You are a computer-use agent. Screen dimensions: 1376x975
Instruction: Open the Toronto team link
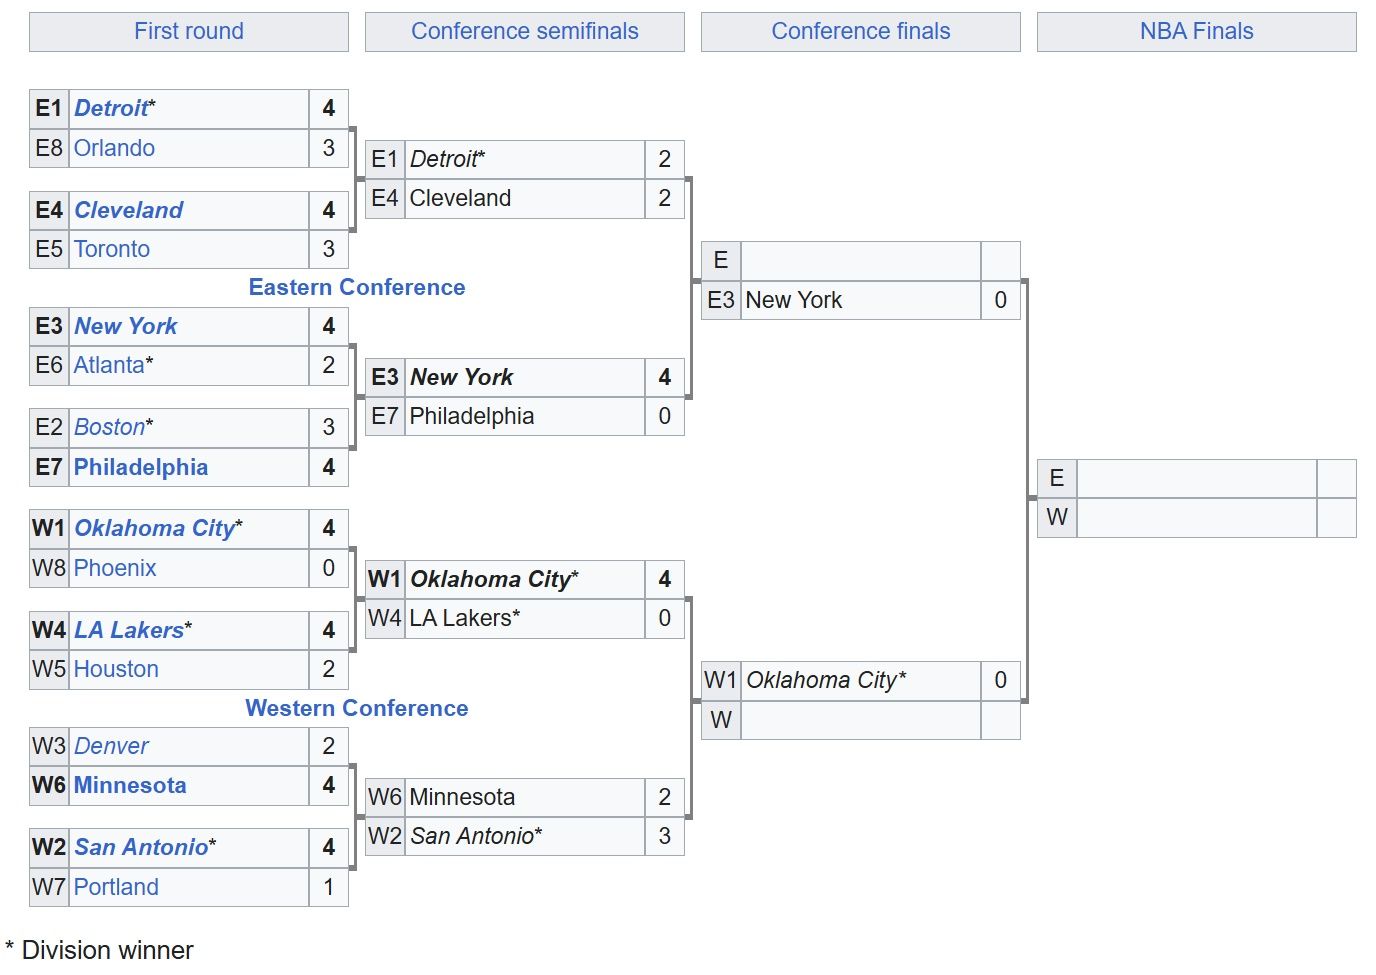click(112, 249)
